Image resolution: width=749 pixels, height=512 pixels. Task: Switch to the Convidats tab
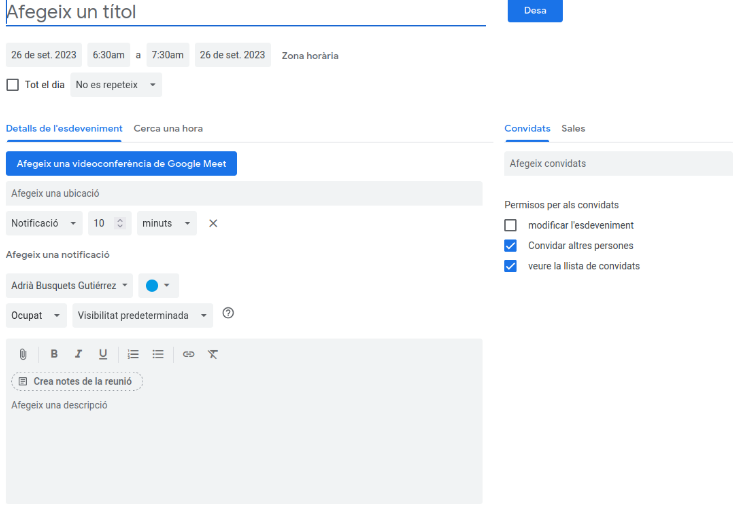click(x=527, y=128)
